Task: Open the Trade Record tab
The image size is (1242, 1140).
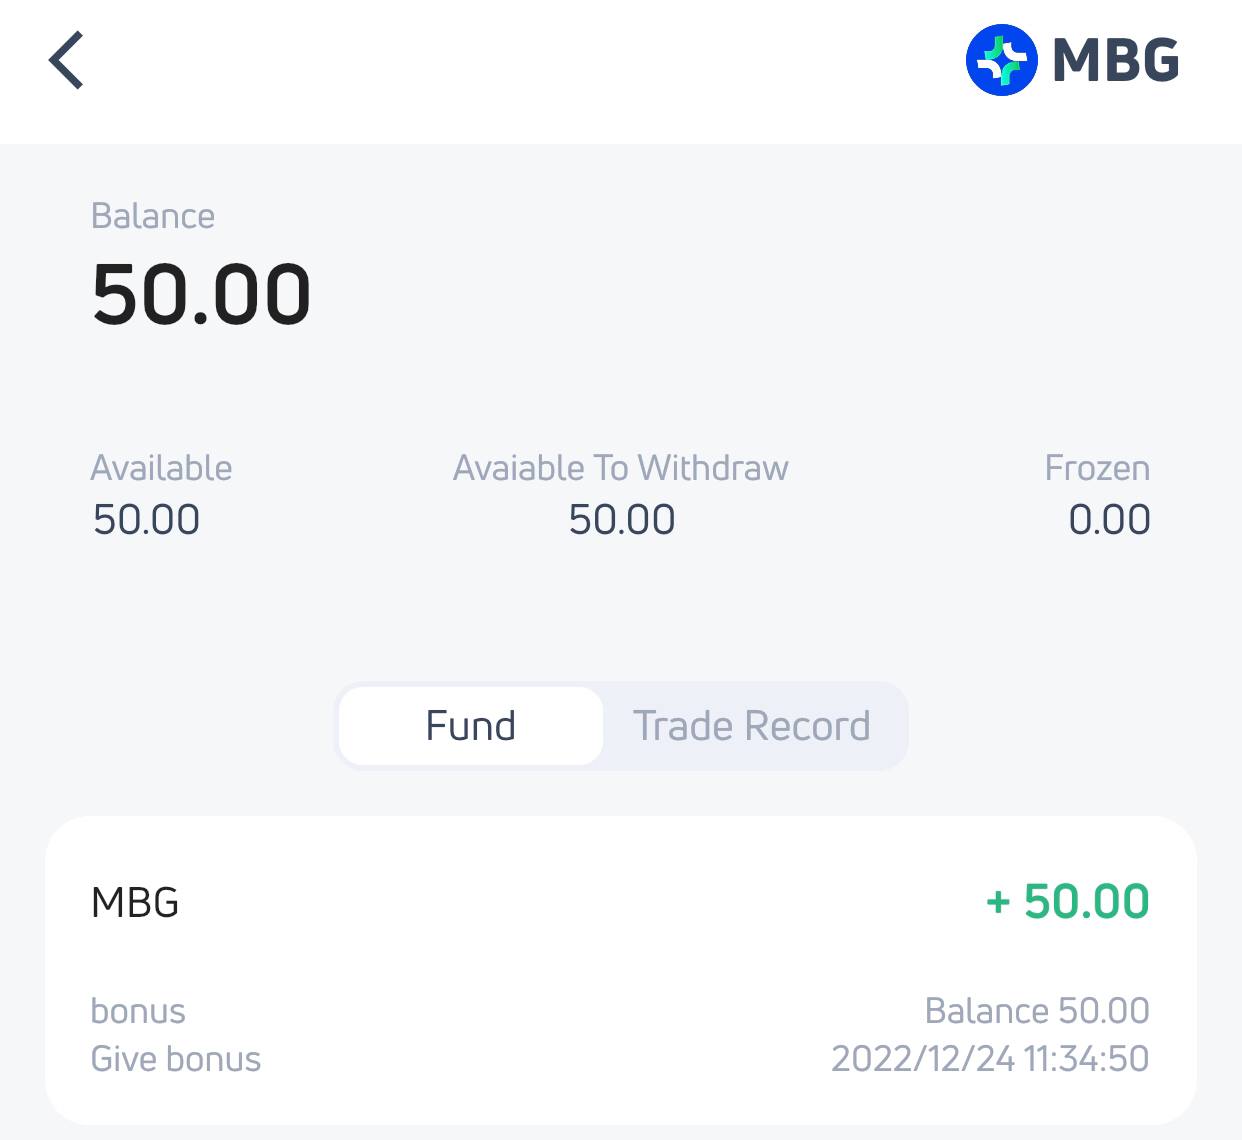Action: click(752, 726)
